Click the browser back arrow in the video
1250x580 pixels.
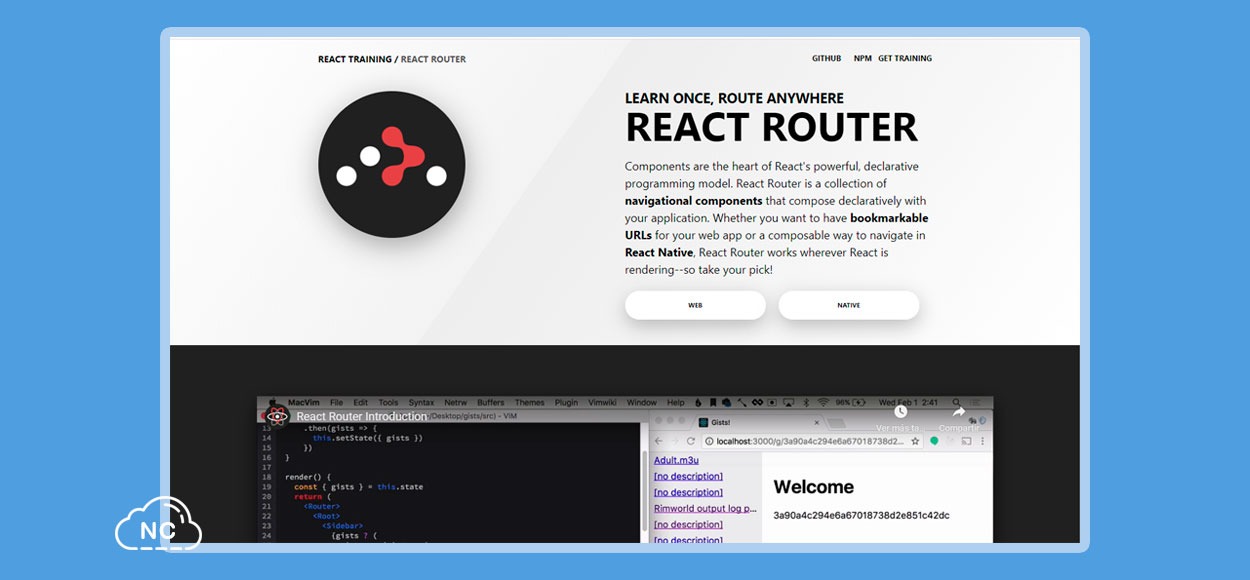pos(659,441)
